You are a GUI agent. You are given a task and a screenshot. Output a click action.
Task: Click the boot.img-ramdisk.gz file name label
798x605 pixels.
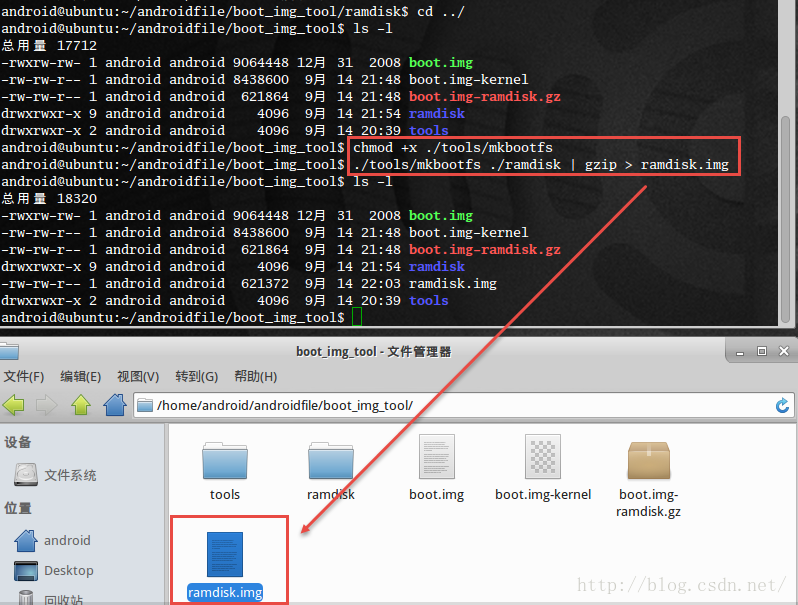[648, 503]
